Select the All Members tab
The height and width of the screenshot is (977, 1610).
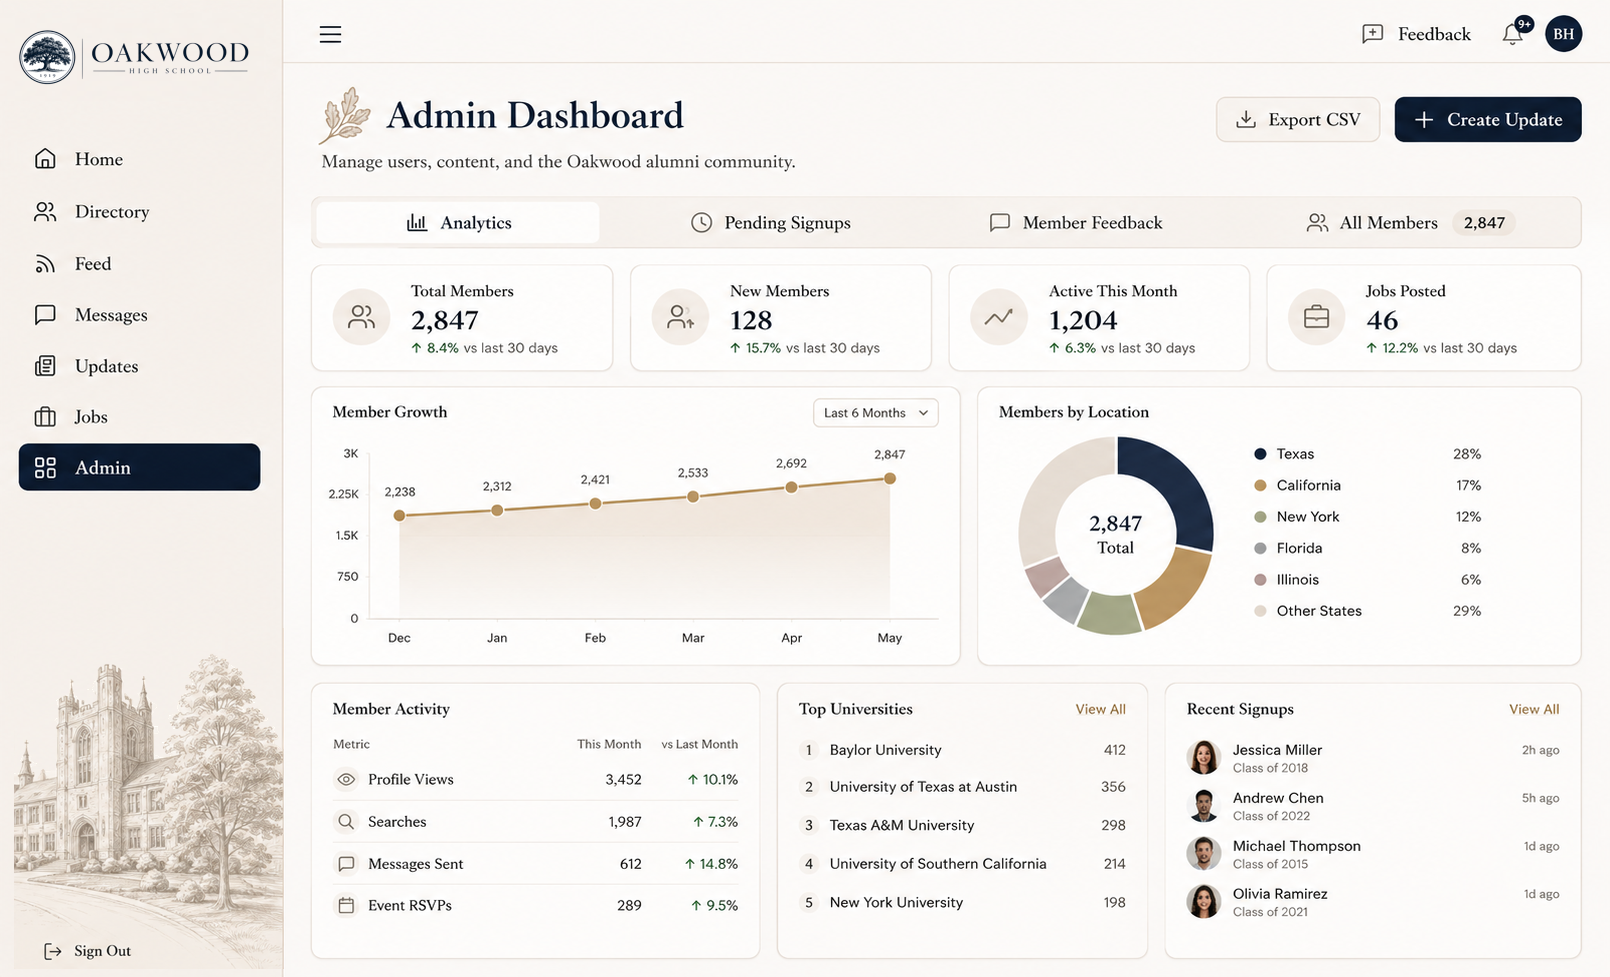[x=1410, y=222]
